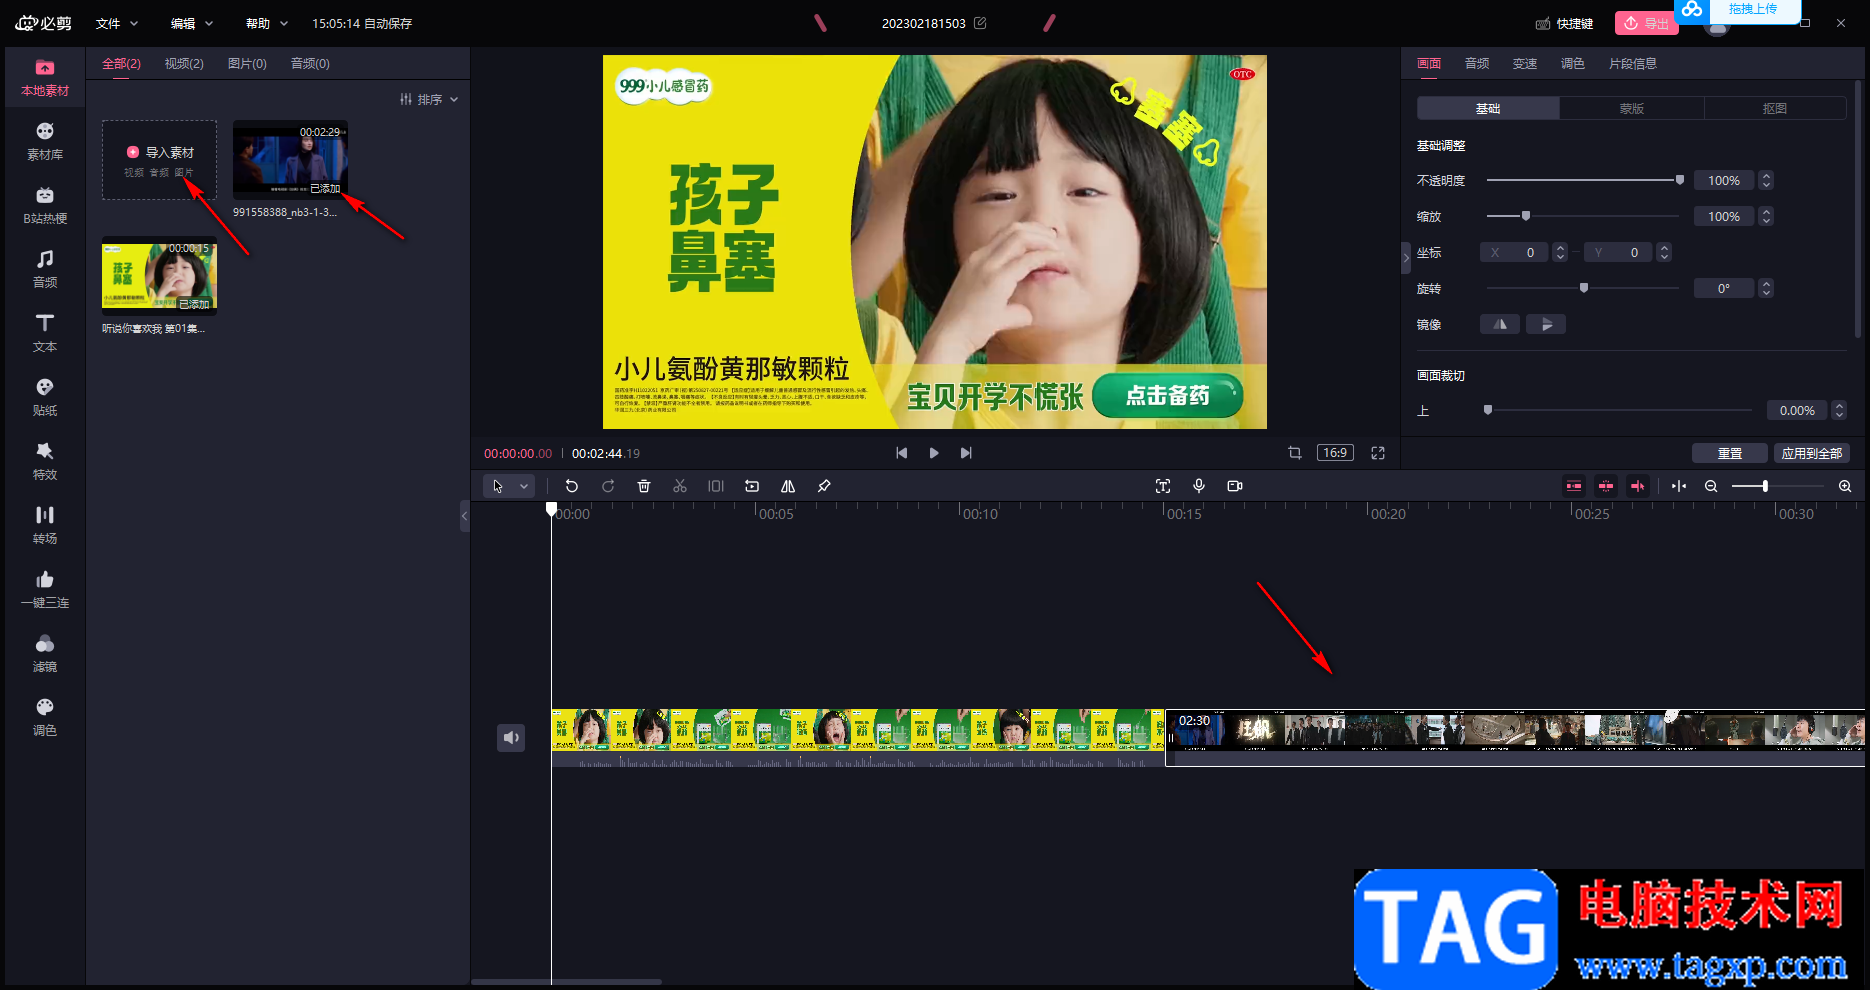
Task: Click the 重置 reset button
Action: (1730, 453)
